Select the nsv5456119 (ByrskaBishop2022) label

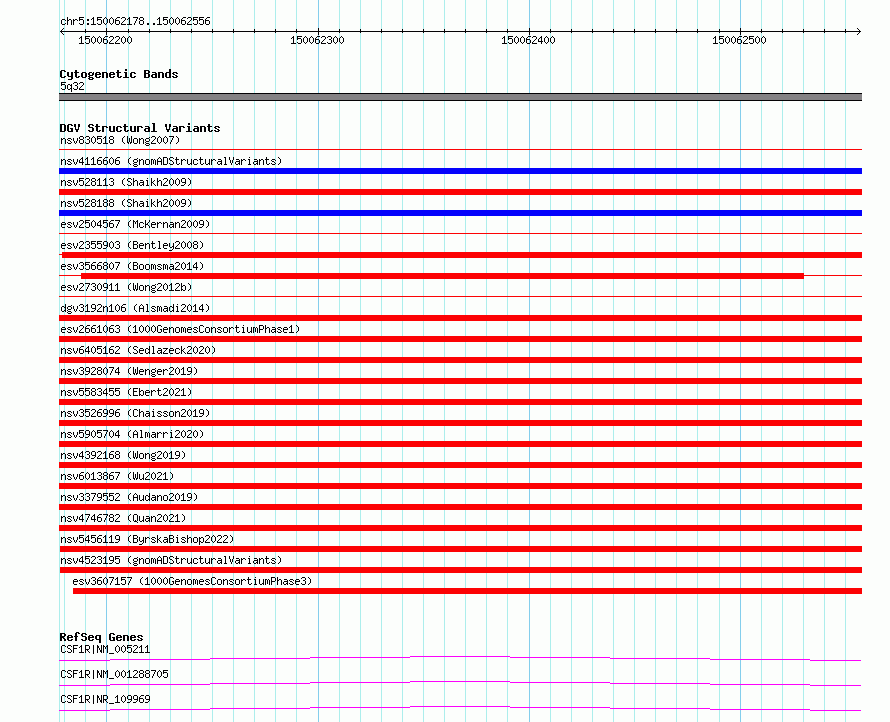coord(147,539)
